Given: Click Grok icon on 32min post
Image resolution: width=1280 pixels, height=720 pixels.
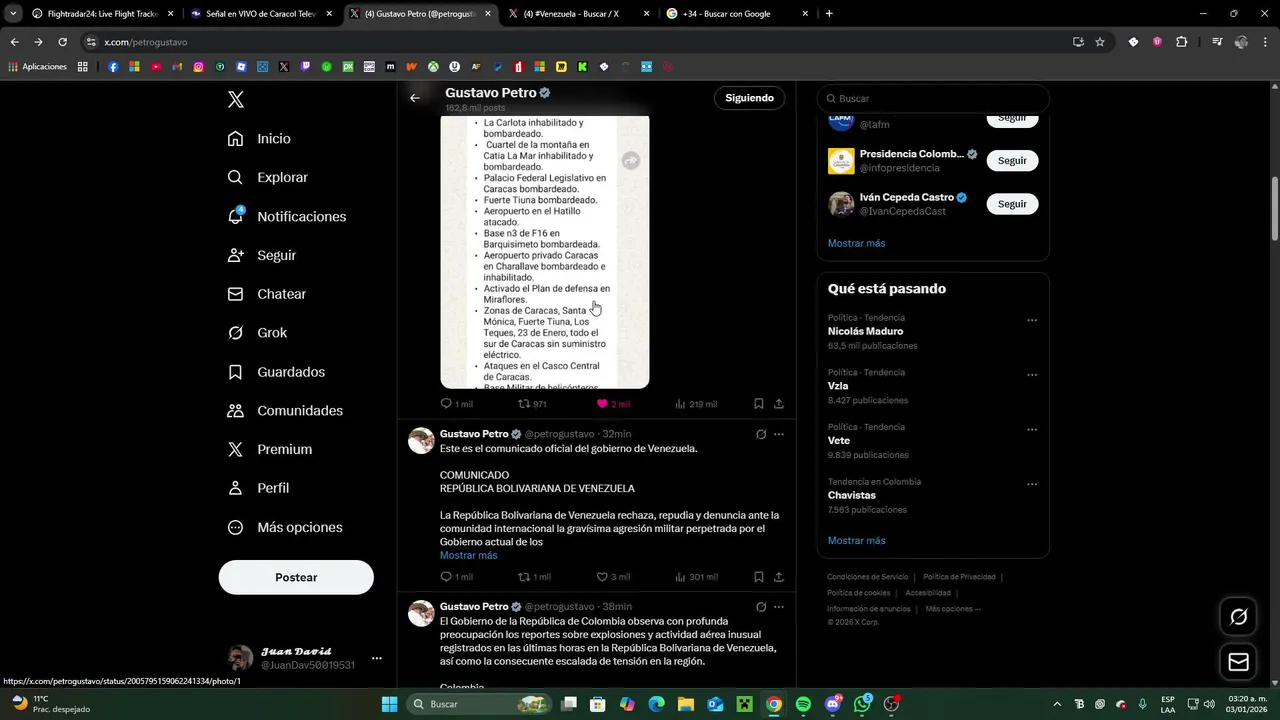Looking at the screenshot, I should coord(761,435).
